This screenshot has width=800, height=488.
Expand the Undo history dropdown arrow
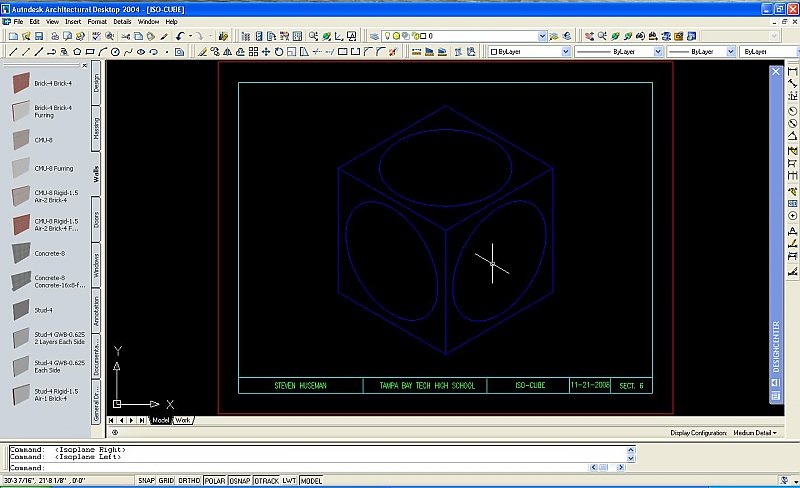pyautogui.click(x=190, y=36)
